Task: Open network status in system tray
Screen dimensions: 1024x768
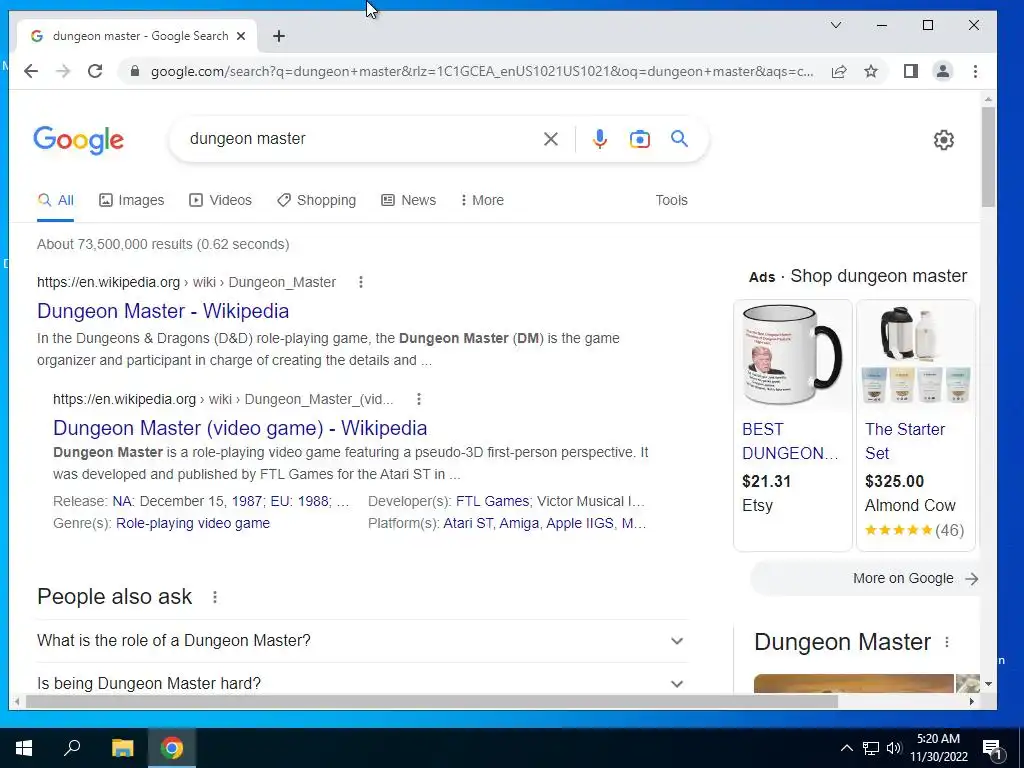Action: click(x=871, y=748)
